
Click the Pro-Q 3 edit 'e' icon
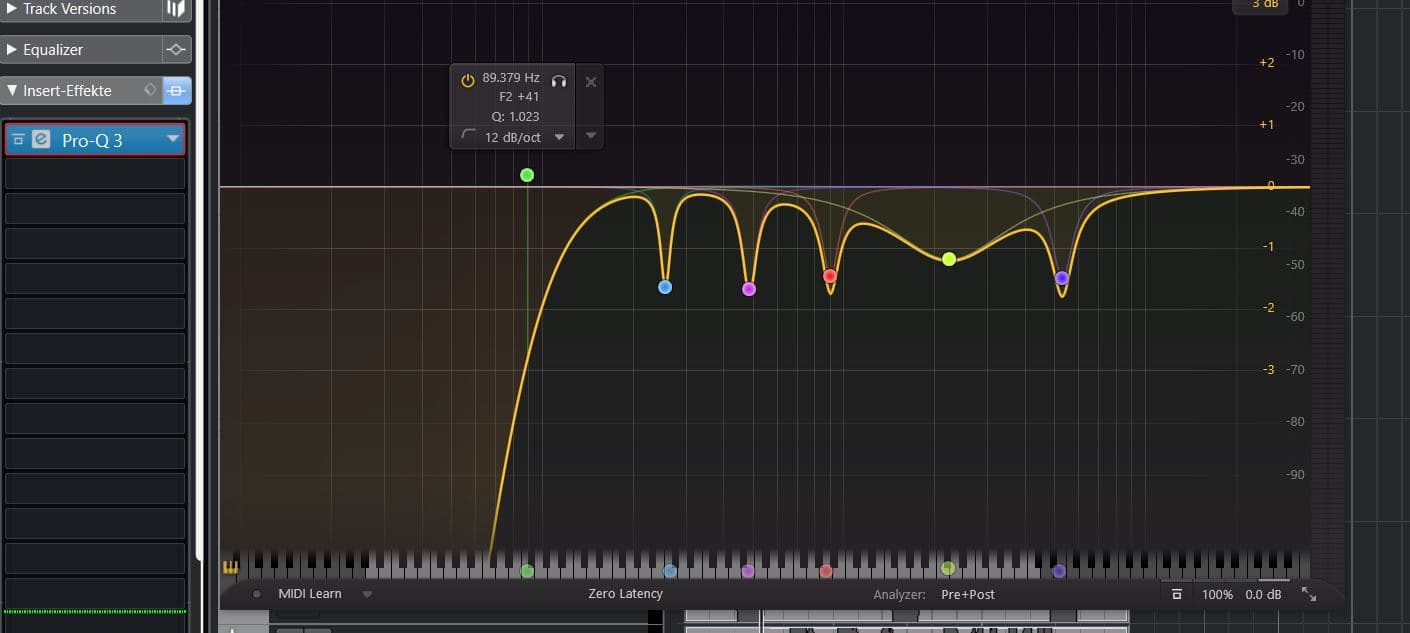pyautogui.click(x=39, y=140)
